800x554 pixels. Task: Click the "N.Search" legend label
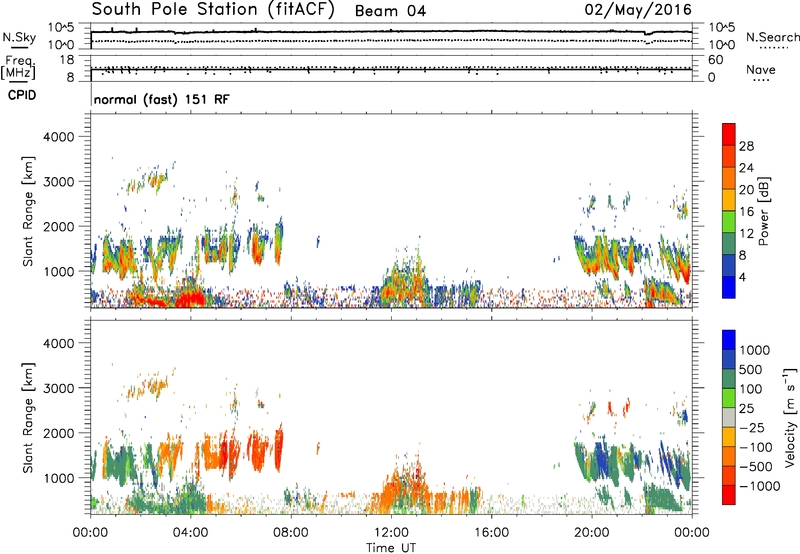pos(772,37)
